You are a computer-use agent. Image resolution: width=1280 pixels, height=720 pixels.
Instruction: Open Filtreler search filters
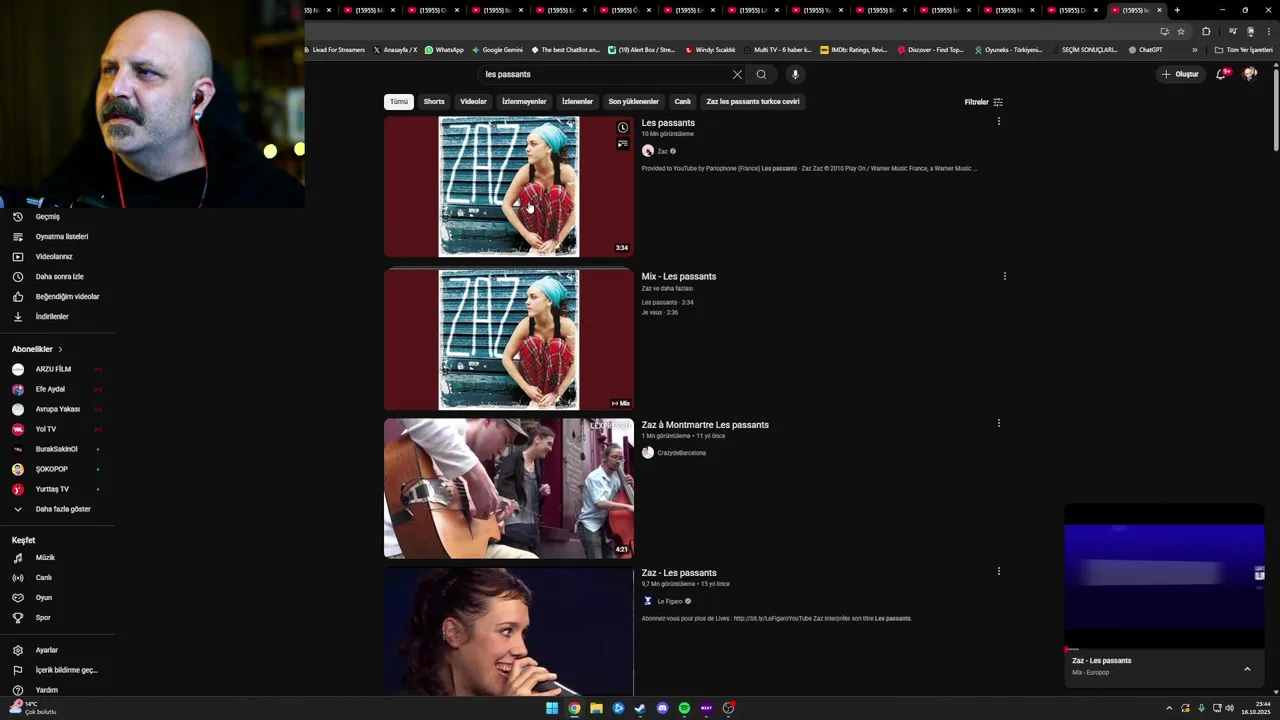983,102
